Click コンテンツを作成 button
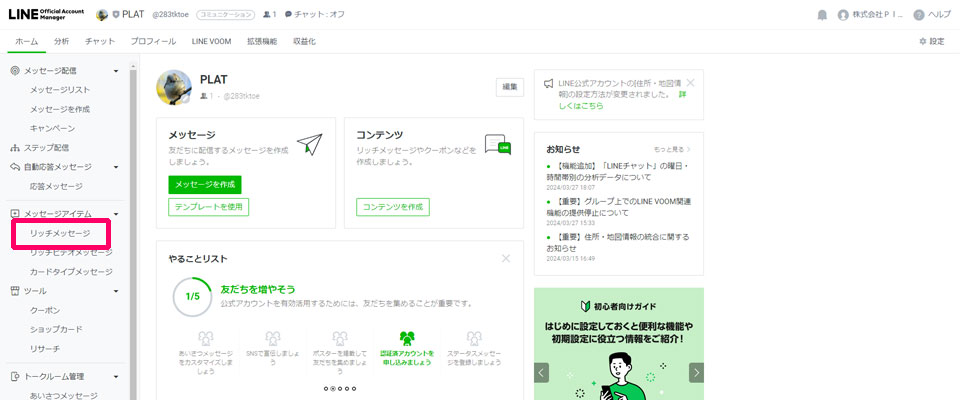960x400 pixels. [x=393, y=207]
